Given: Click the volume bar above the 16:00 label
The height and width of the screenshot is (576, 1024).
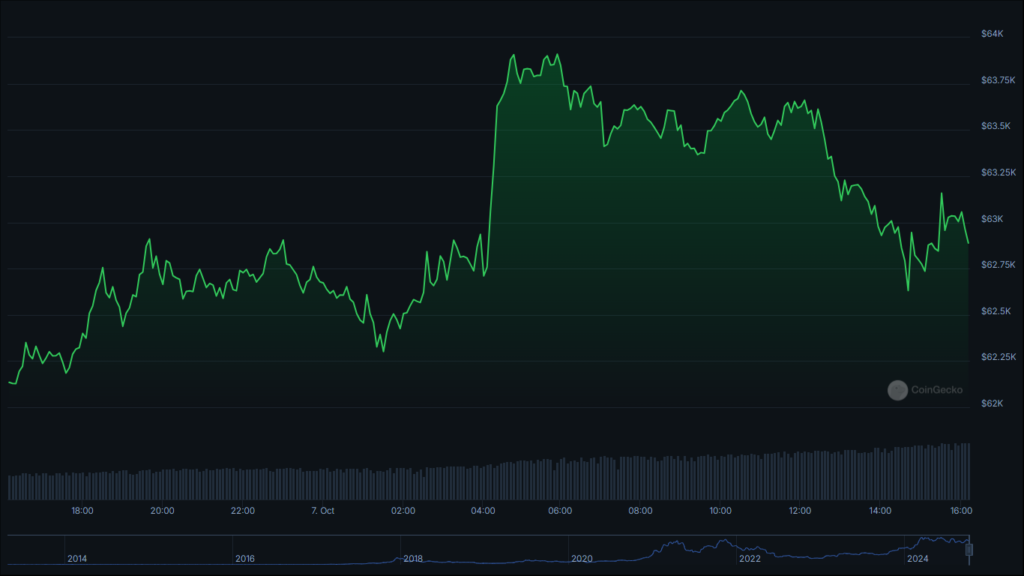Looking at the screenshot, I should pyautogui.click(x=961, y=472).
